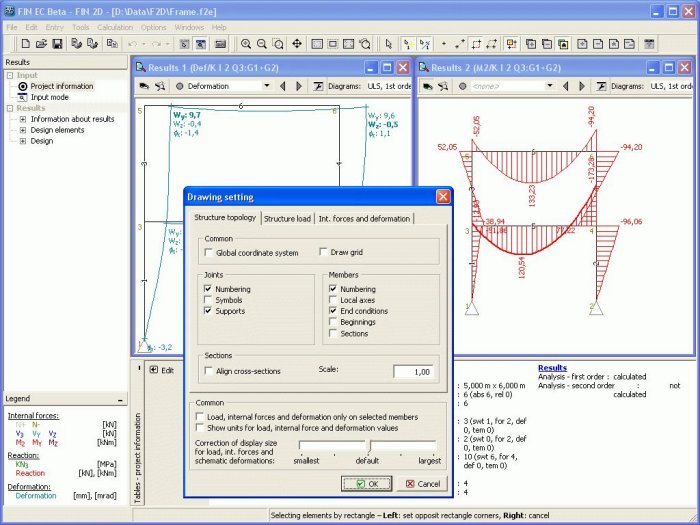Image resolution: width=700 pixels, height=525 pixels.
Task: Click the Open folder icon in toolbar
Action: click(40, 44)
